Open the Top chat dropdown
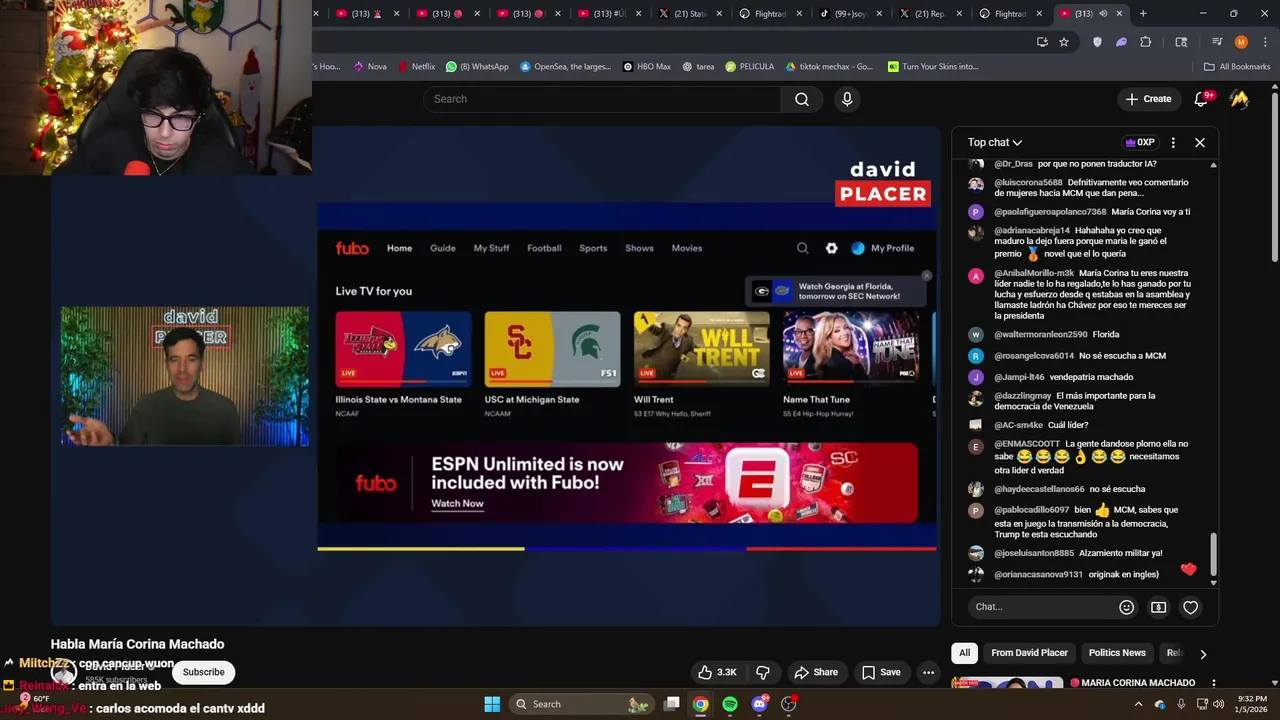 [994, 142]
